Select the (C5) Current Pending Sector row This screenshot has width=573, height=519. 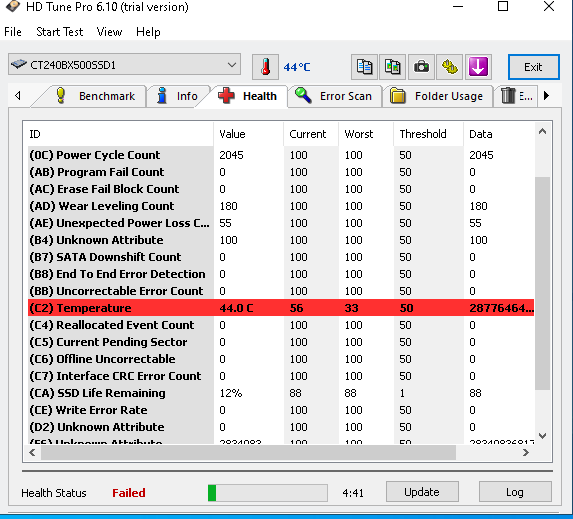pos(281,342)
